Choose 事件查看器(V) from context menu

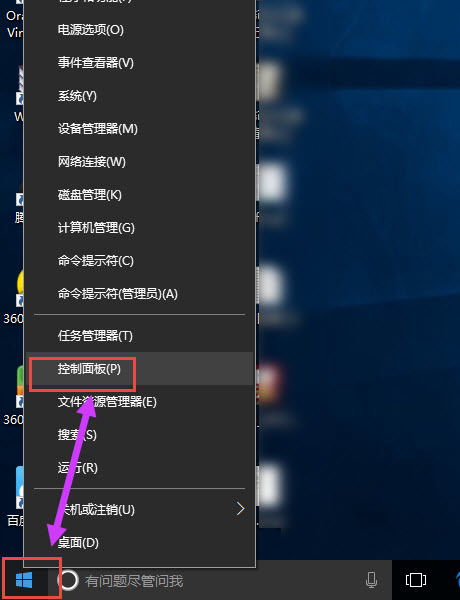(x=139, y=63)
